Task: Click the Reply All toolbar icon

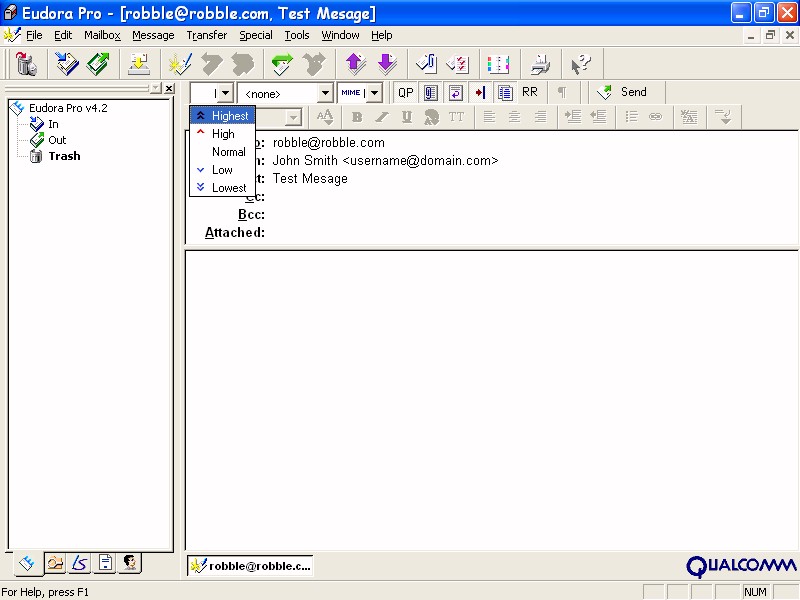Action: click(243, 64)
